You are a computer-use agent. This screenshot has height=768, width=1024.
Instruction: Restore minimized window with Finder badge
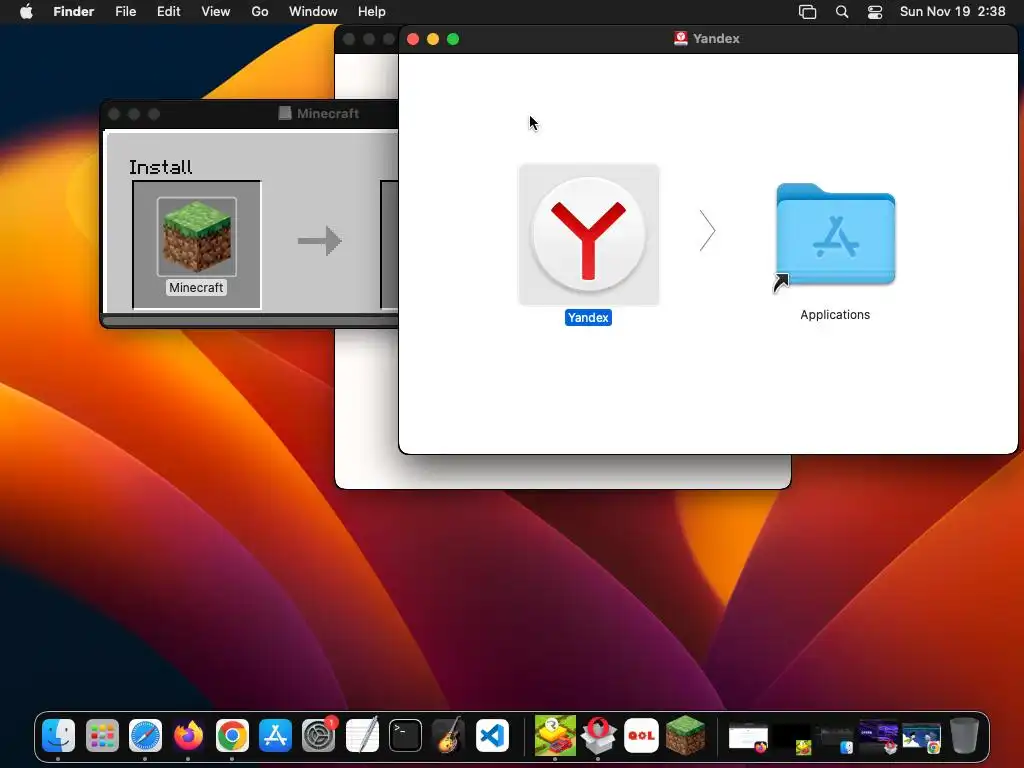(x=835, y=737)
